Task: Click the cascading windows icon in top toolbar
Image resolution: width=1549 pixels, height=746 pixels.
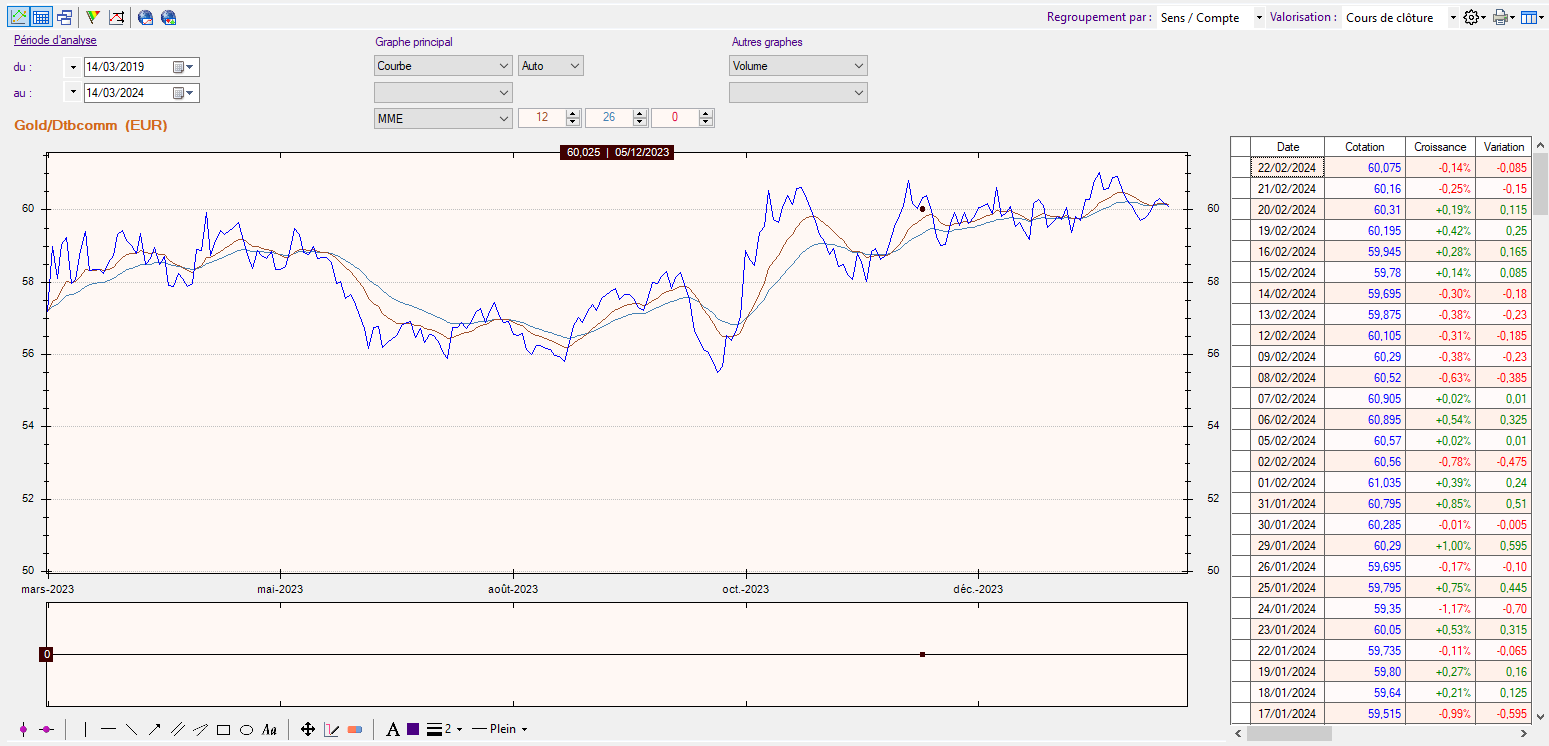Action: click(x=64, y=17)
